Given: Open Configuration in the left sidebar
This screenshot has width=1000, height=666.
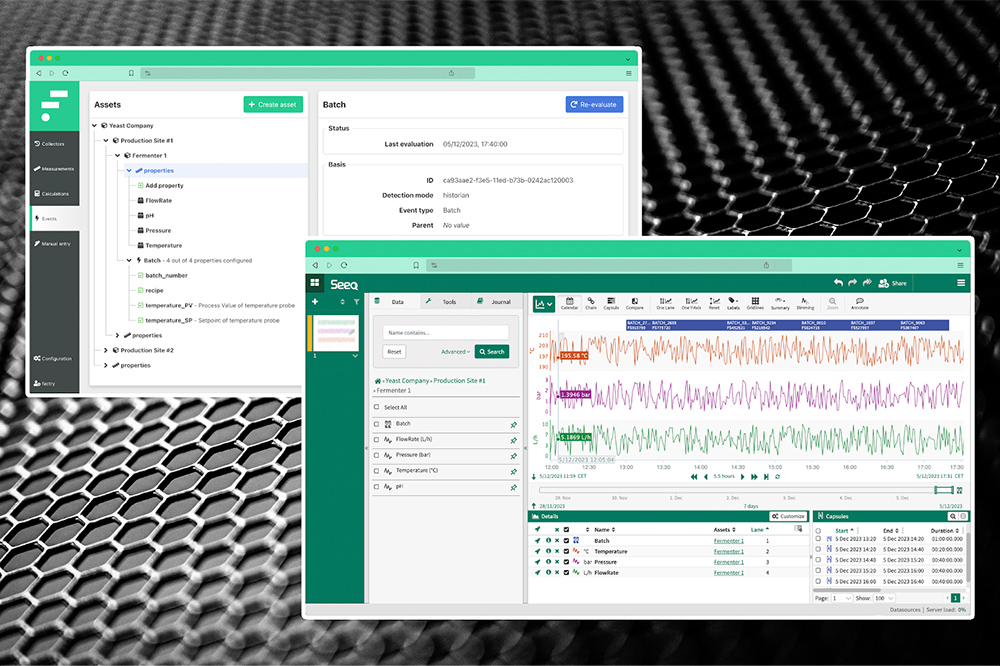Looking at the screenshot, I should [x=54, y=359].
